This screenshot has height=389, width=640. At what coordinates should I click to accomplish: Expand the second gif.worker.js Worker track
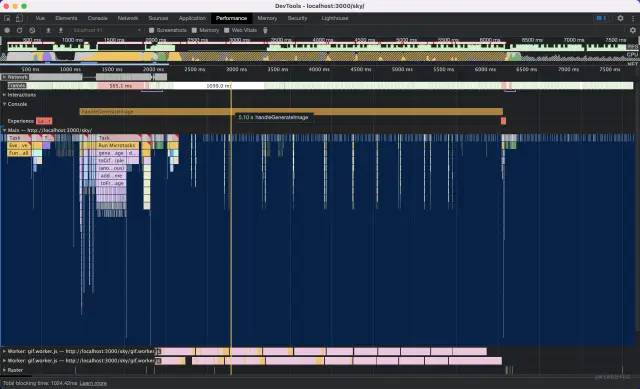pos(4,361)
